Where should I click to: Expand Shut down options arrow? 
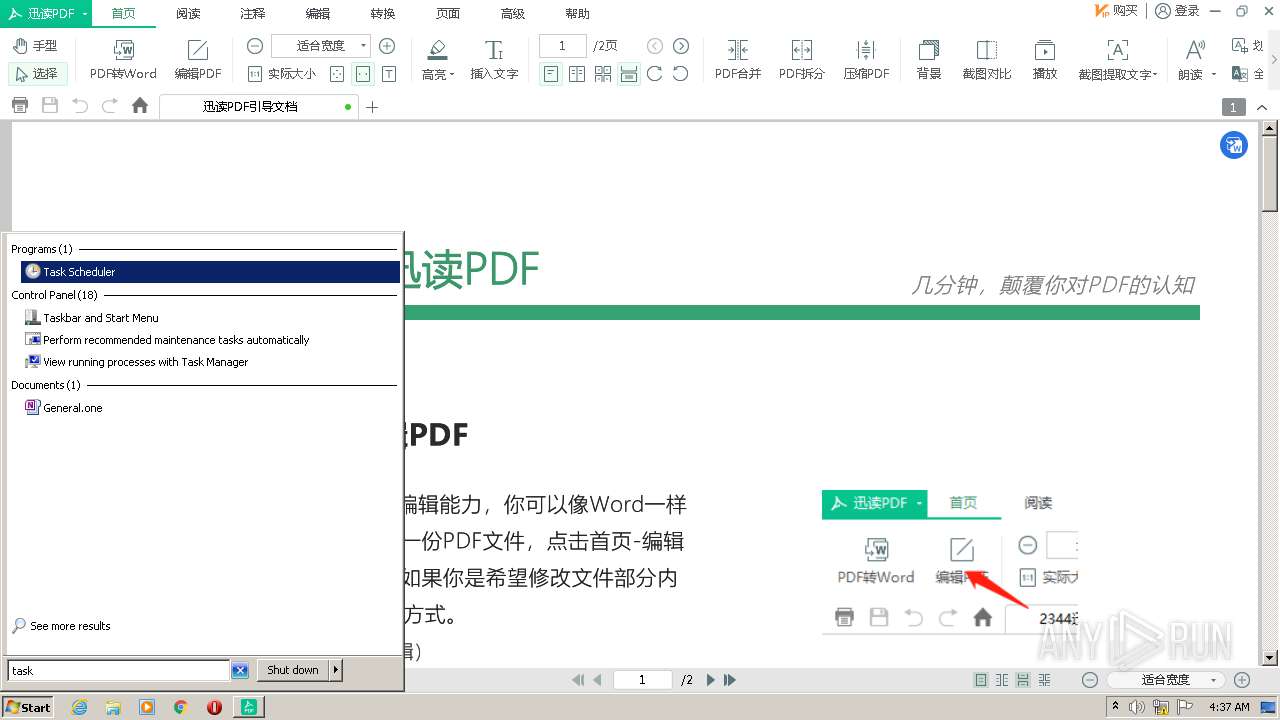pyautogui.click(x=336, y=670)
